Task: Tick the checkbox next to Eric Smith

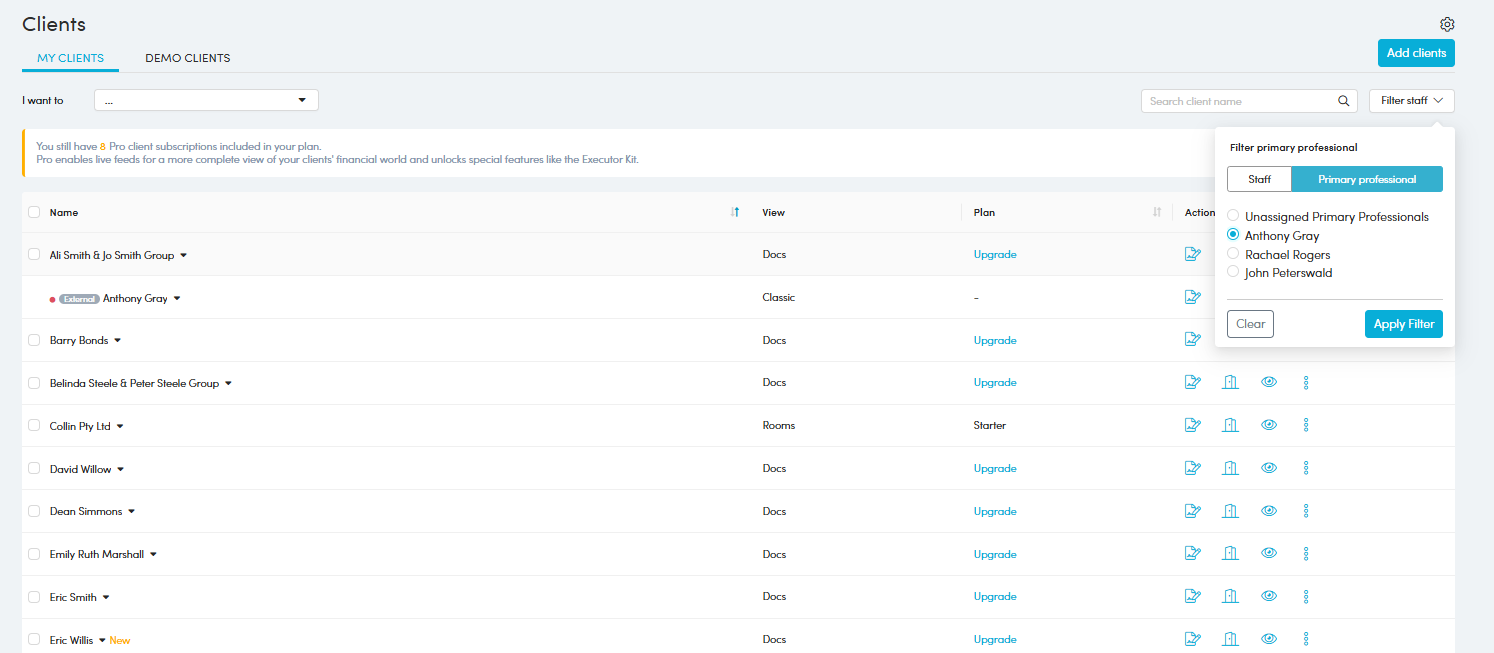Action: tap(34, 597)
